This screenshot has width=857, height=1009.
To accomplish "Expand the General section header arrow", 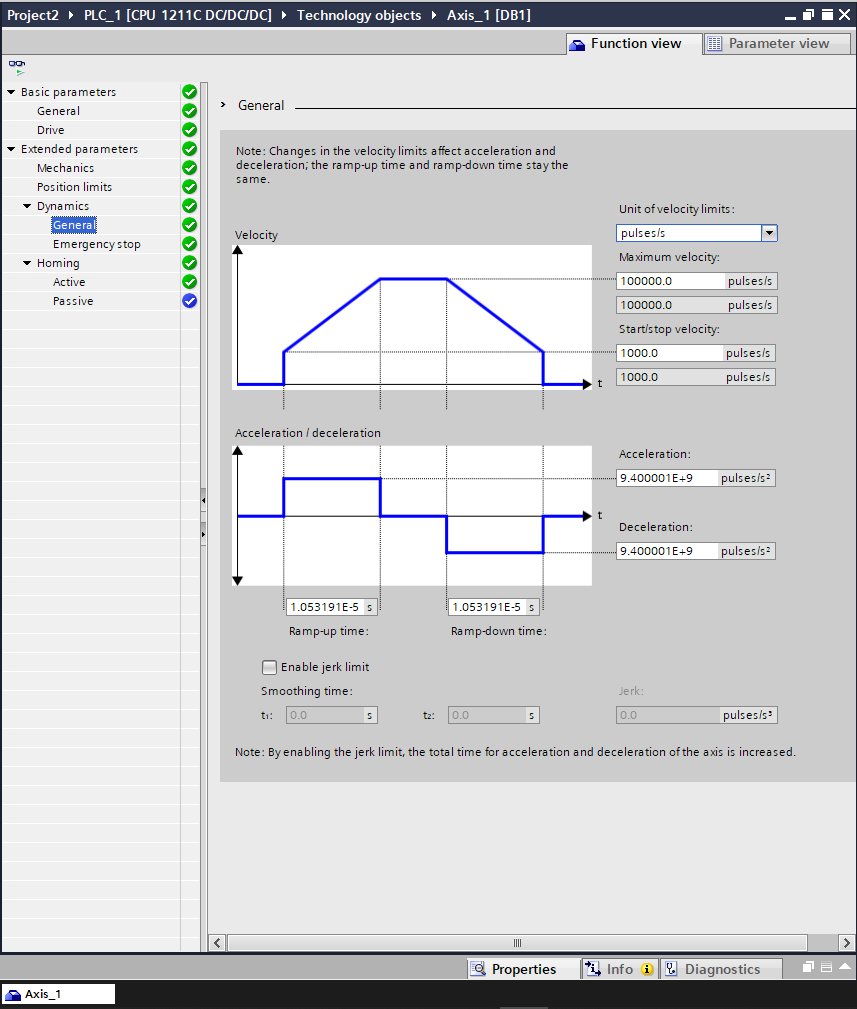I will (224, 105).
